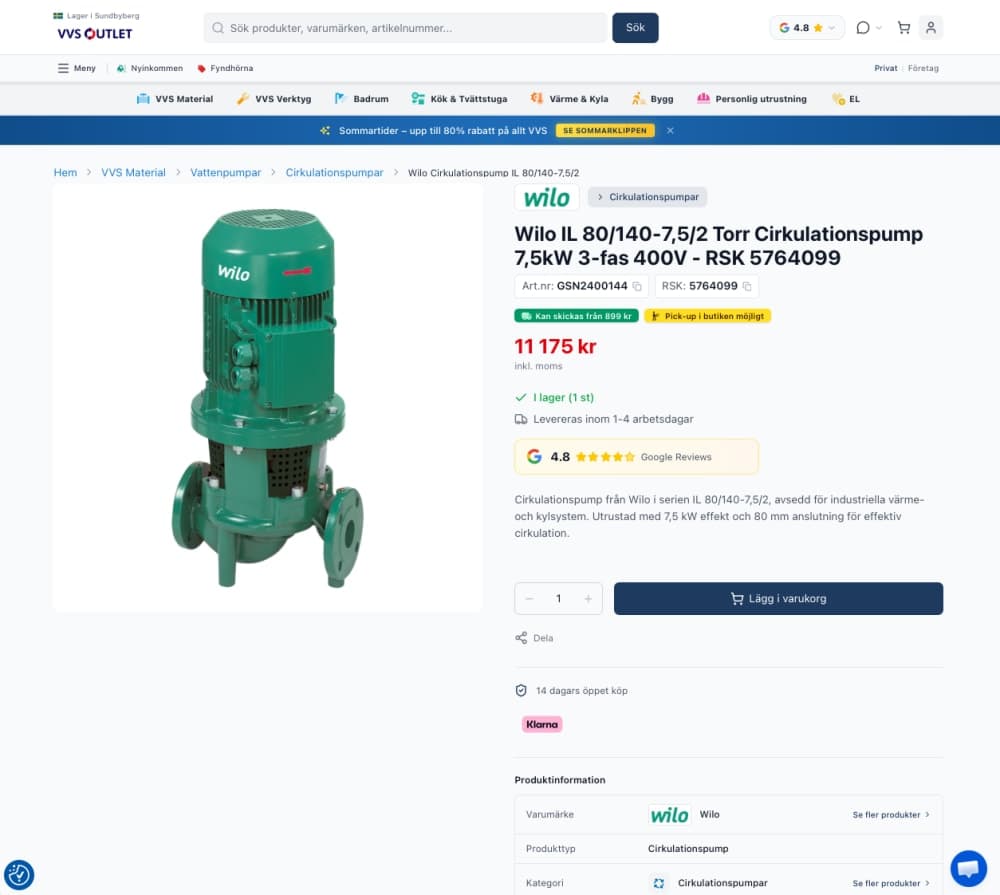
Task: Copy the article number GSN2400144
Action: [x=636, y=286]
